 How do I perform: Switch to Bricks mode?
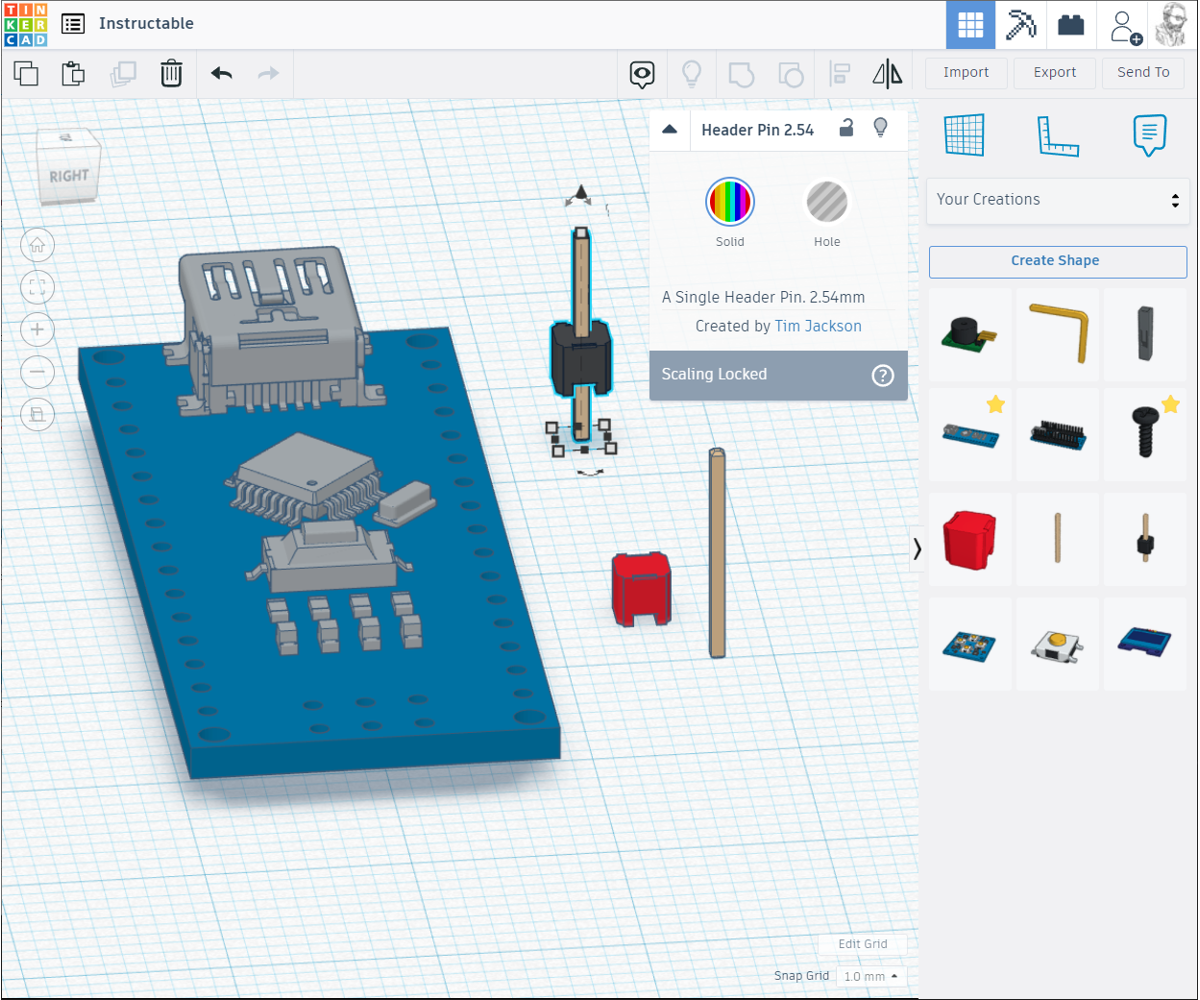click(1071, 25)
